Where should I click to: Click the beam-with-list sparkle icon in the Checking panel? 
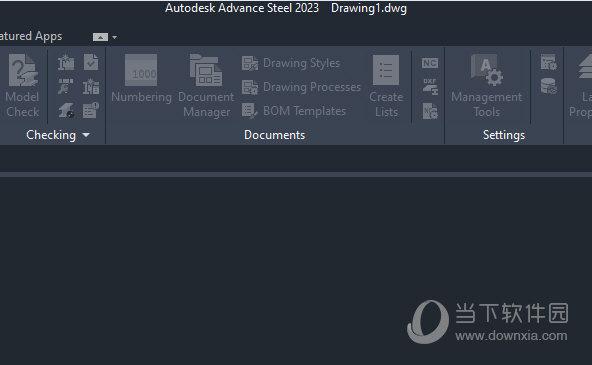(91, 86)
